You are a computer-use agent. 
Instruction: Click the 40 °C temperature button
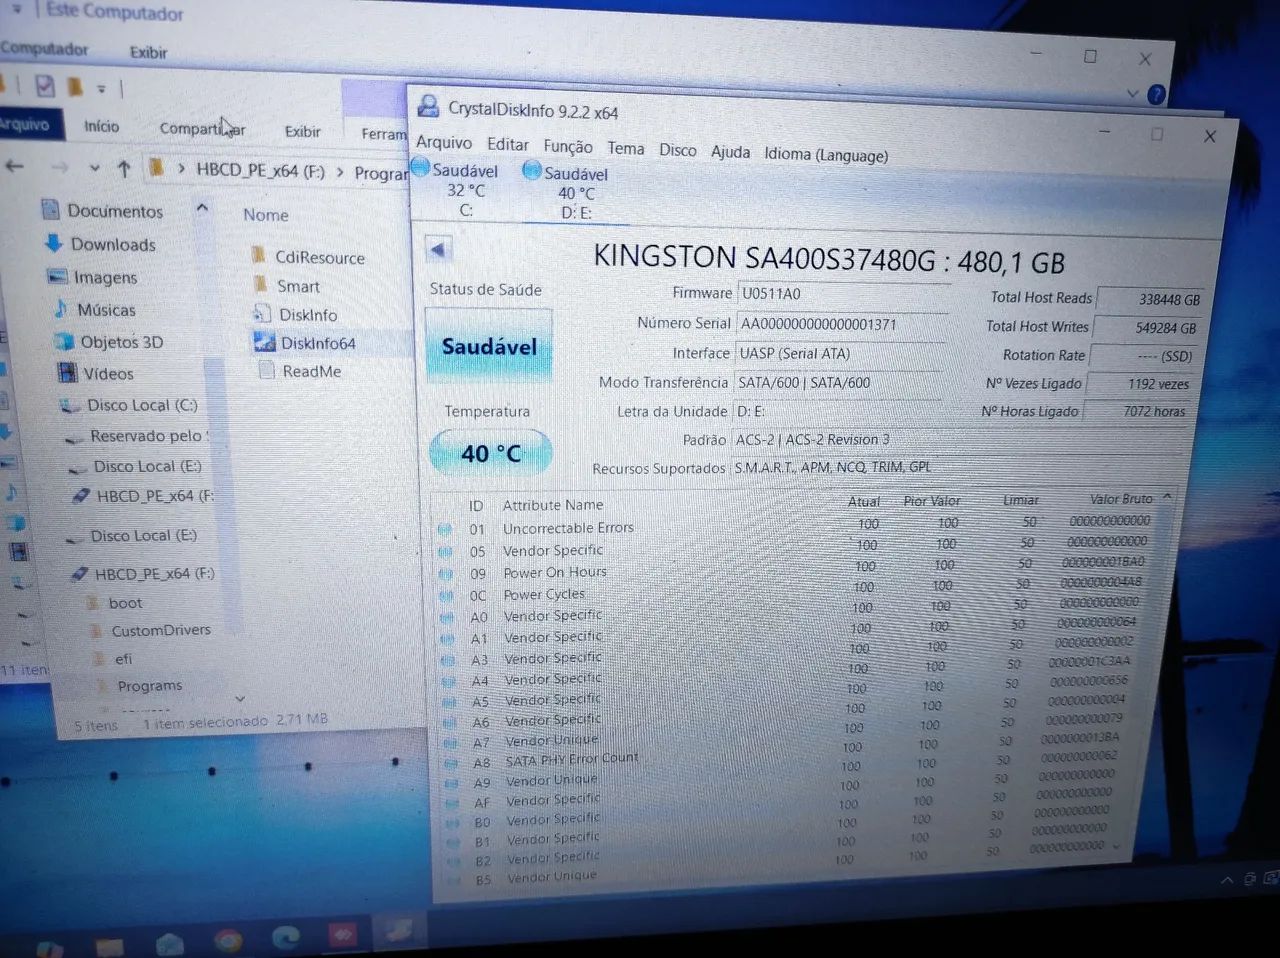coord(490,453)
